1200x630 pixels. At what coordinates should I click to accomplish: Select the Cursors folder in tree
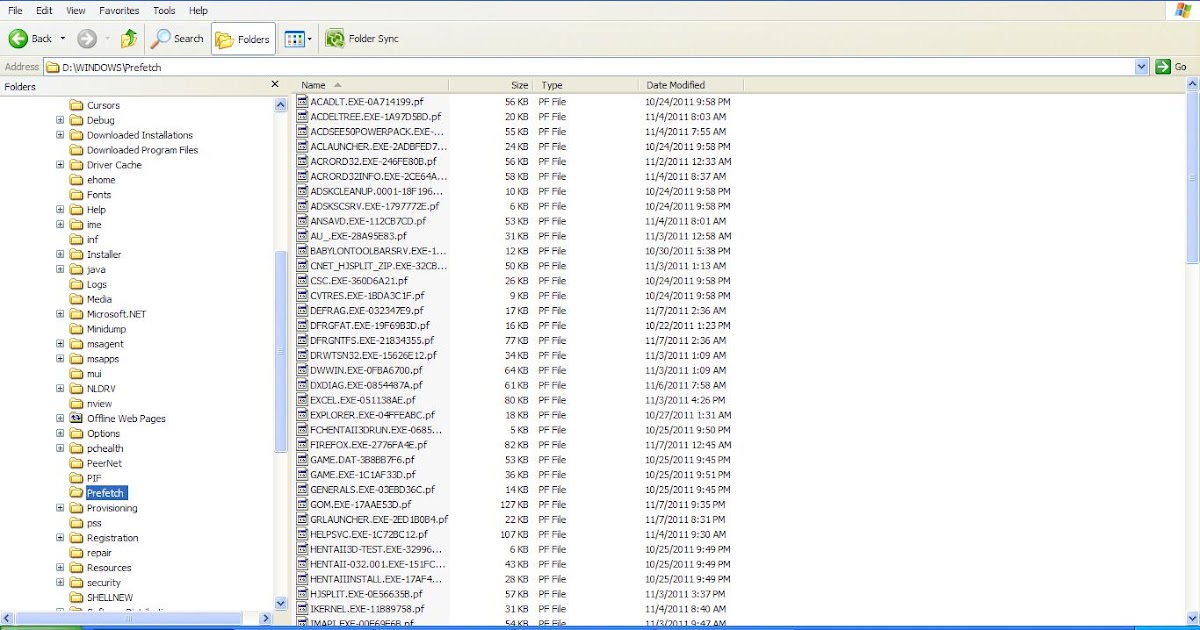click(x=95, y=105)
